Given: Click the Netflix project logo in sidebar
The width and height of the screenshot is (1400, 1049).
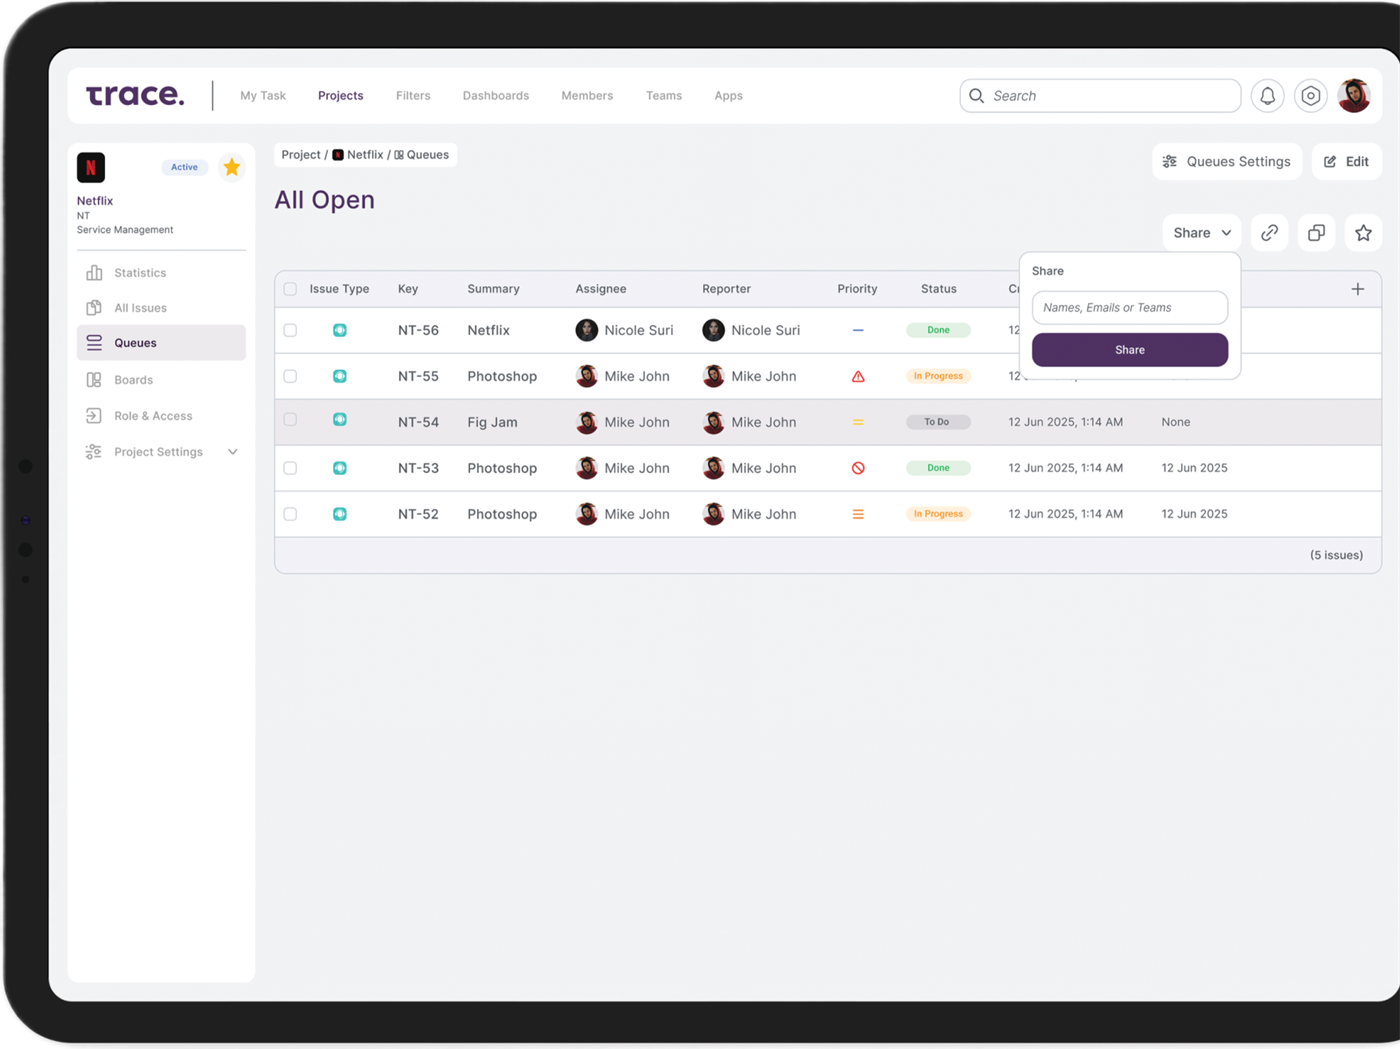Looking at the screenshot, I should 91,167.
